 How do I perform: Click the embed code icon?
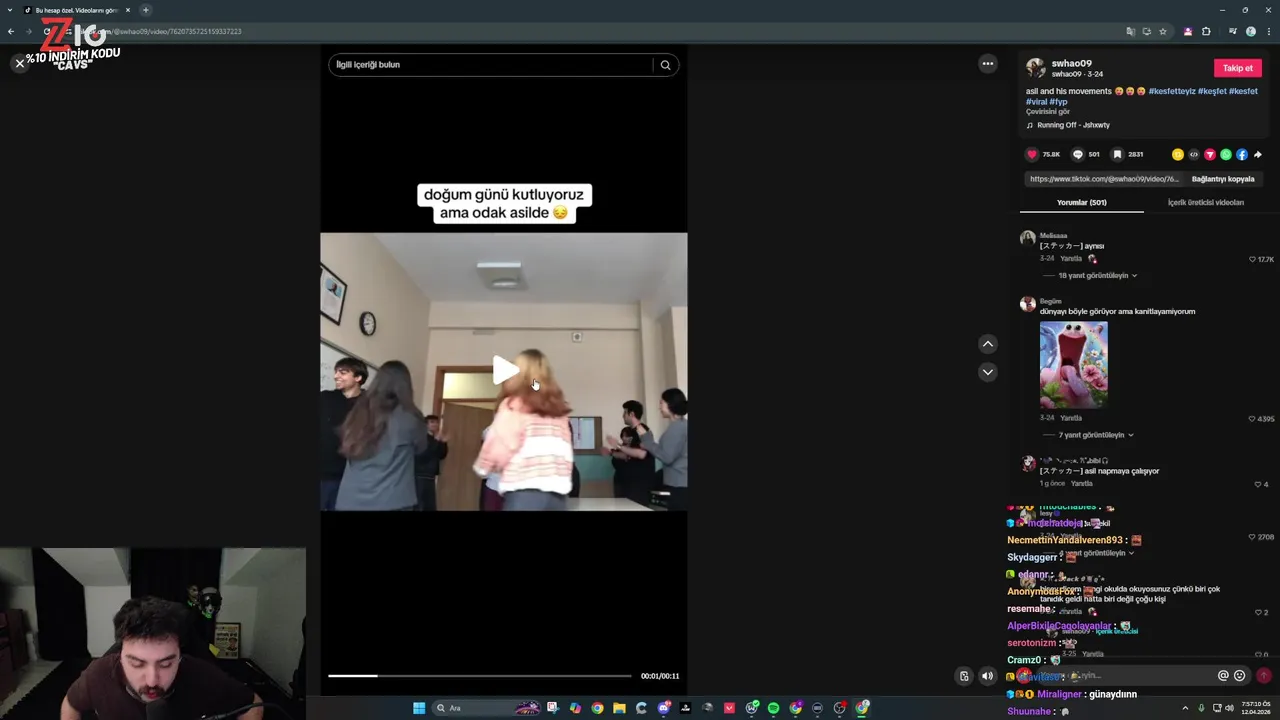[1194, 155]
